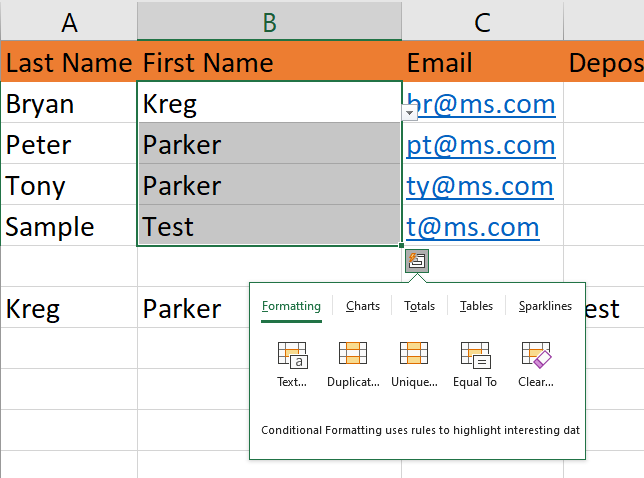Switch to the Charts tab
Image resolution: width=644 pixels, height=478 pixels.
363,306
